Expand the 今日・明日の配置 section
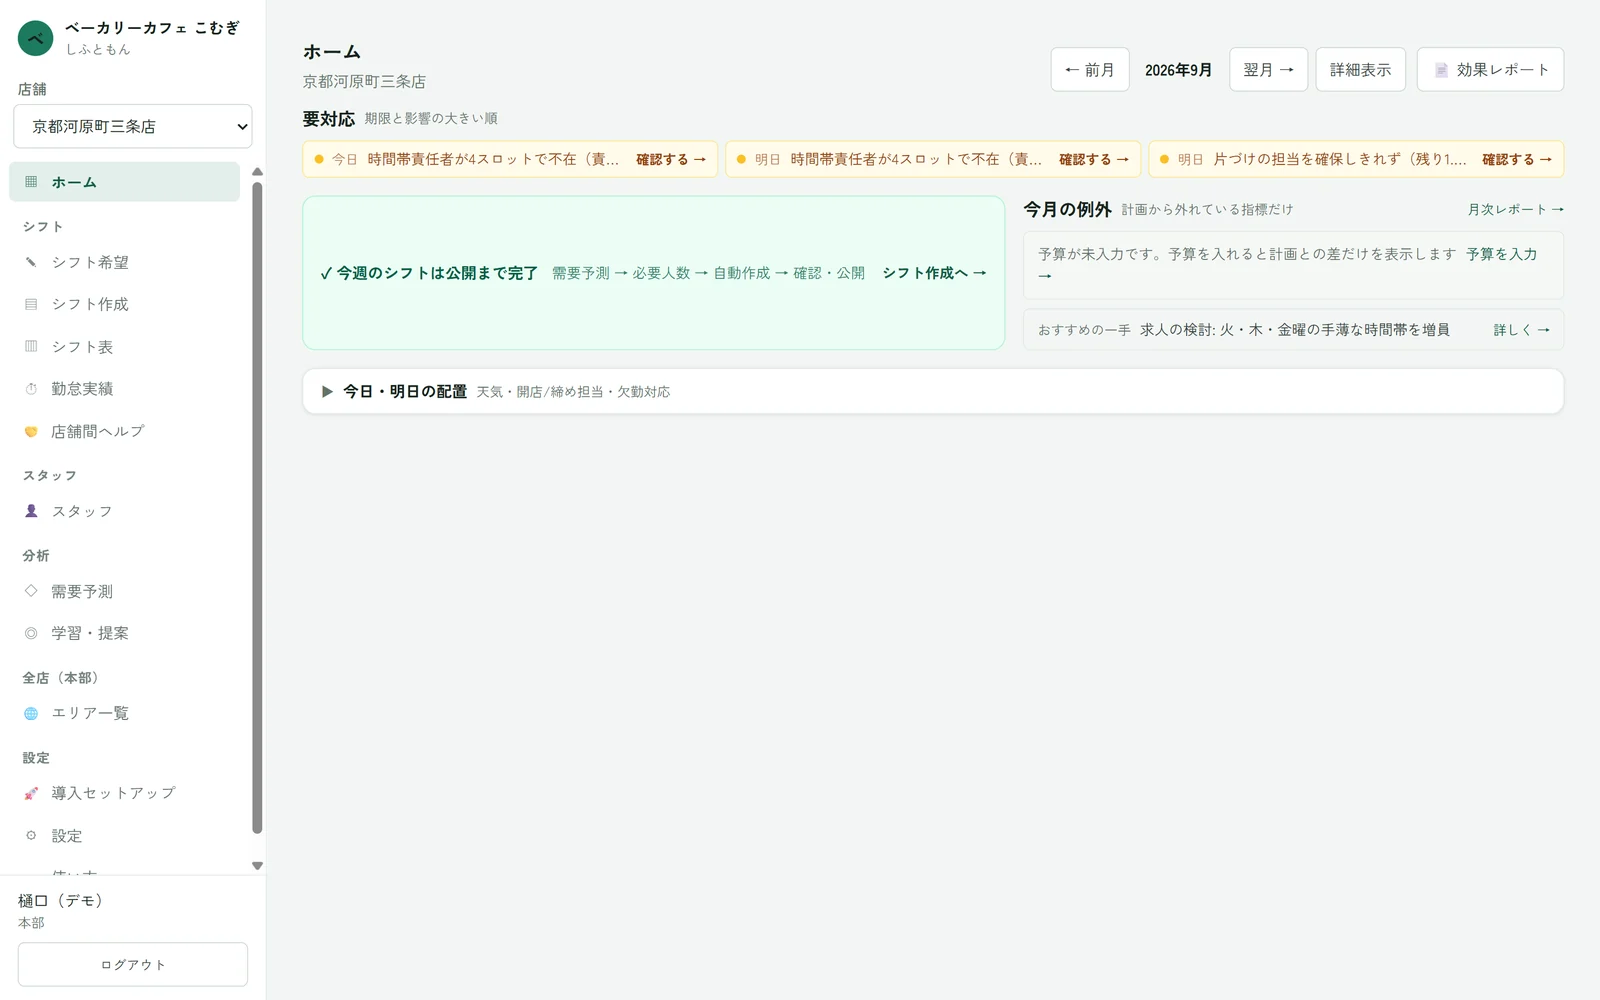1600x1000 pixels. click(933, 391)
